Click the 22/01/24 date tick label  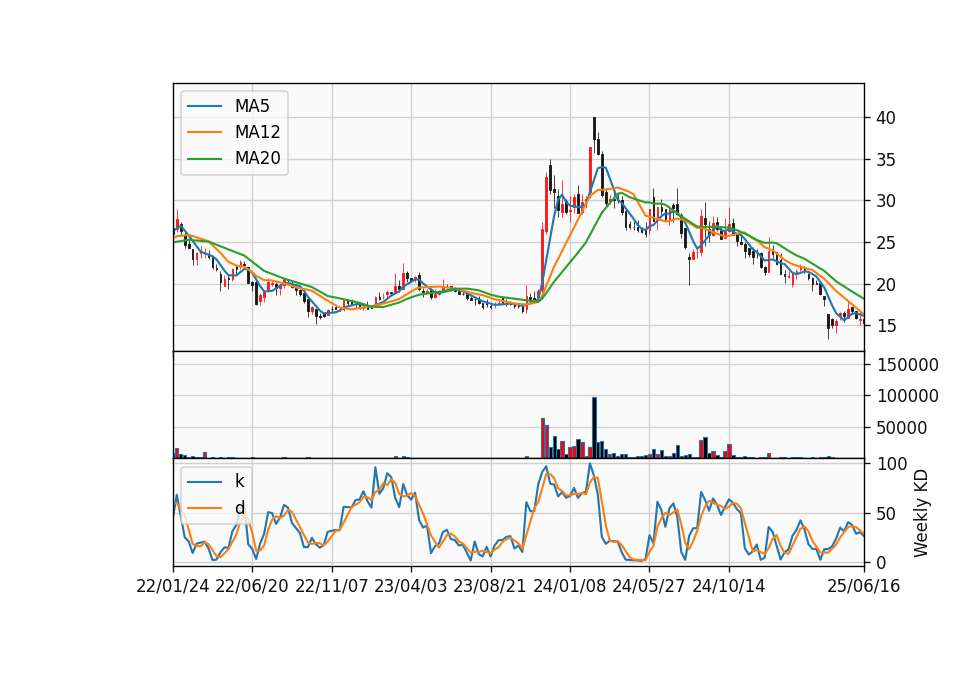(173, 586)
